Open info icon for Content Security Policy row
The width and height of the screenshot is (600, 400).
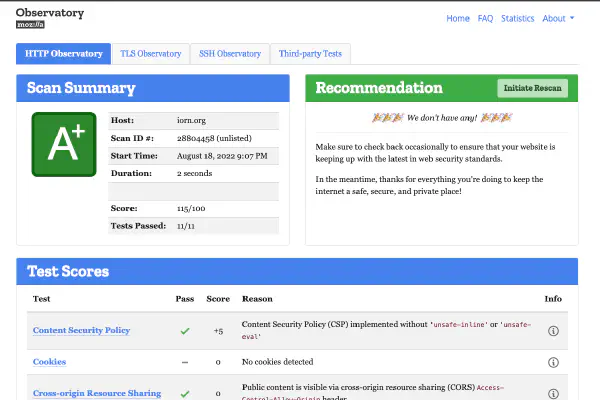553,331
